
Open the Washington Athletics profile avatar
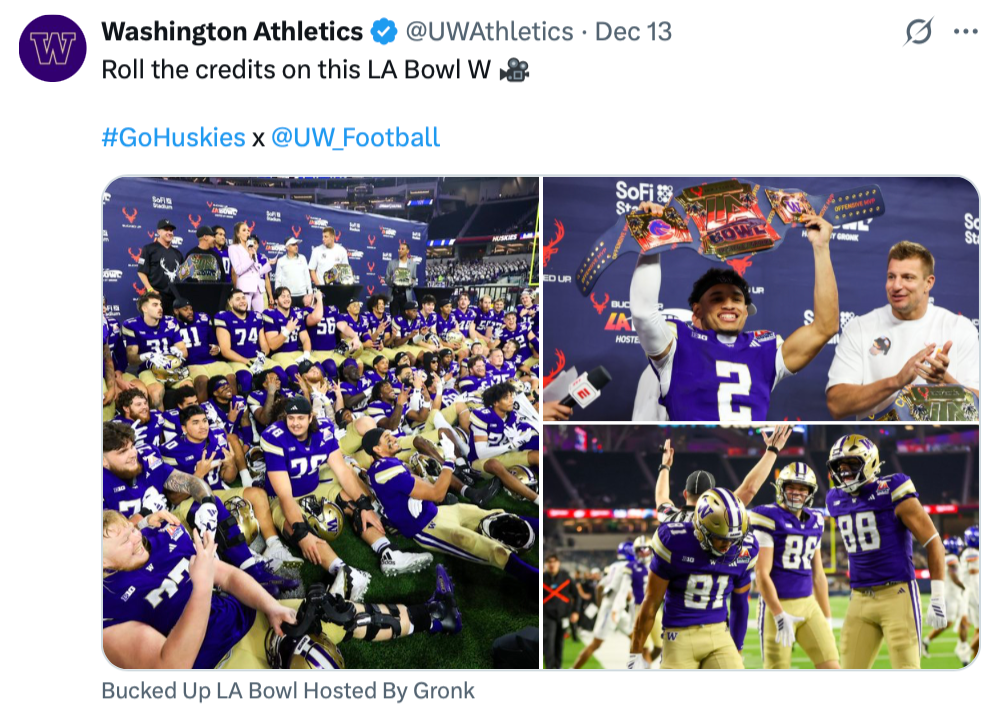(52, 48)
